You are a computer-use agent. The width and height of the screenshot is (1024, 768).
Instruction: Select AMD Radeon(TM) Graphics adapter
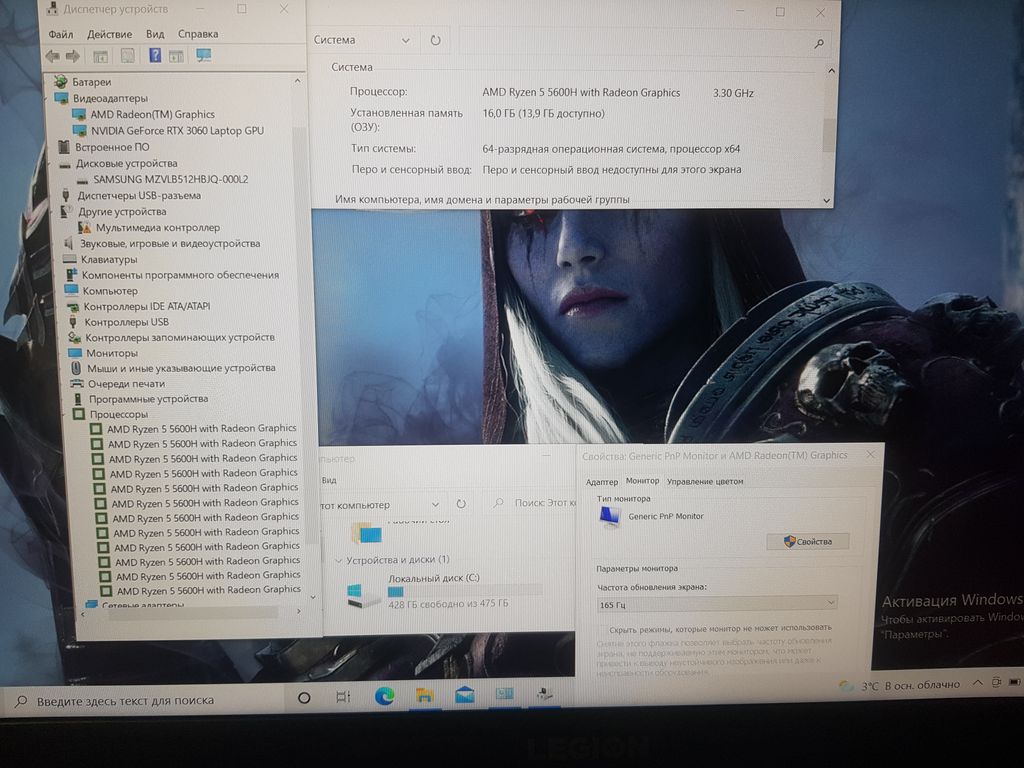[152, 114]
